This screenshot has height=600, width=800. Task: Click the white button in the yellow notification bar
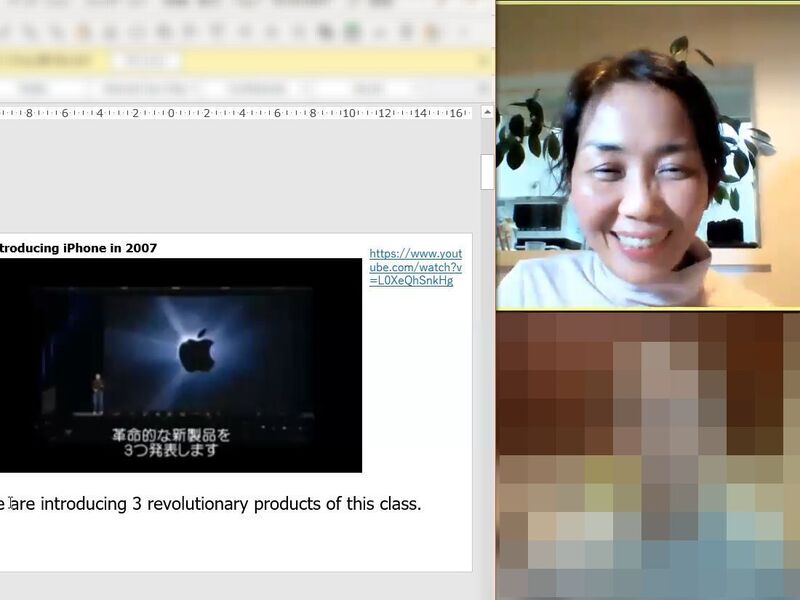pyautogui.click(x=145, y=61)
